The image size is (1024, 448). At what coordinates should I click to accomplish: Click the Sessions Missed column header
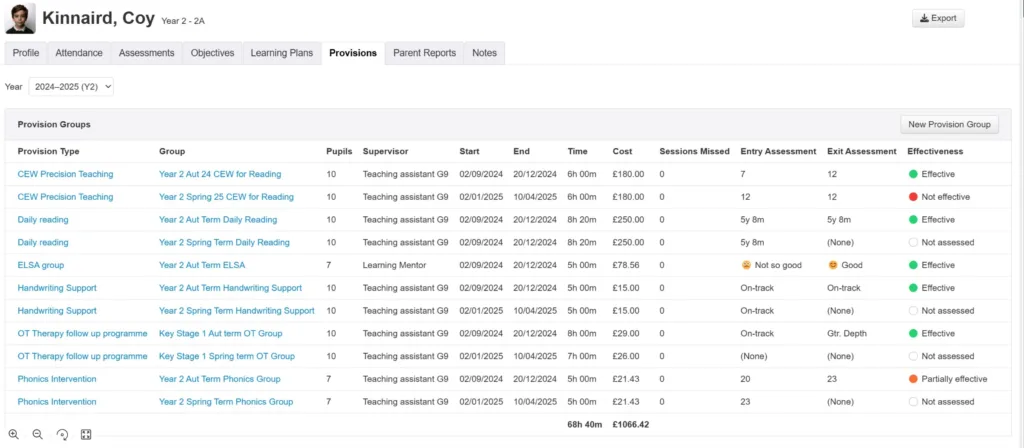tap(694, 152)
